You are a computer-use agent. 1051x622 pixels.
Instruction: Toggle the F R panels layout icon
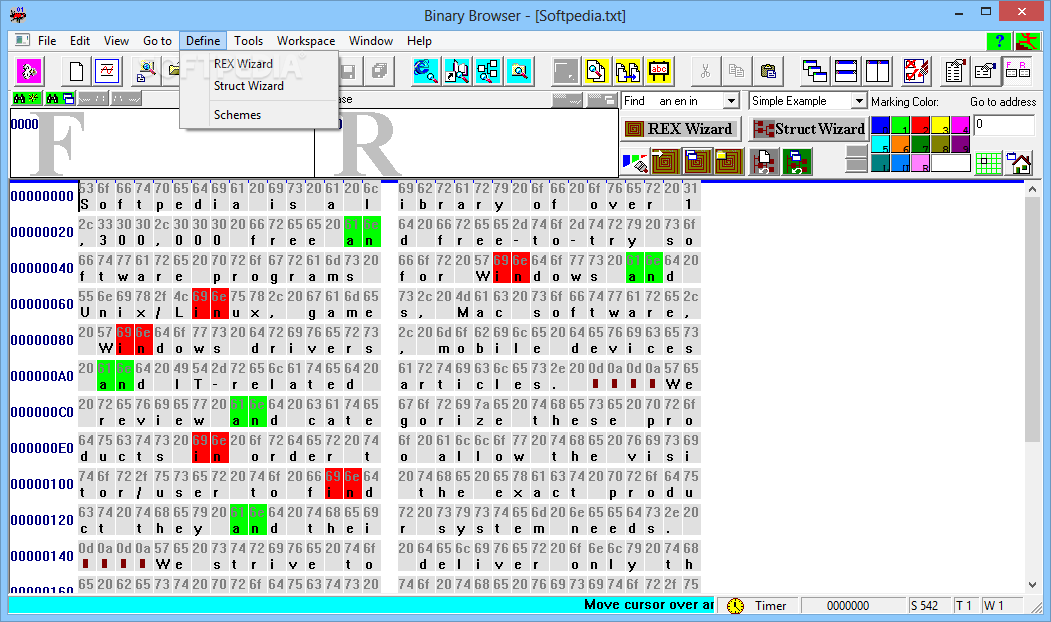coord(1017,70)
